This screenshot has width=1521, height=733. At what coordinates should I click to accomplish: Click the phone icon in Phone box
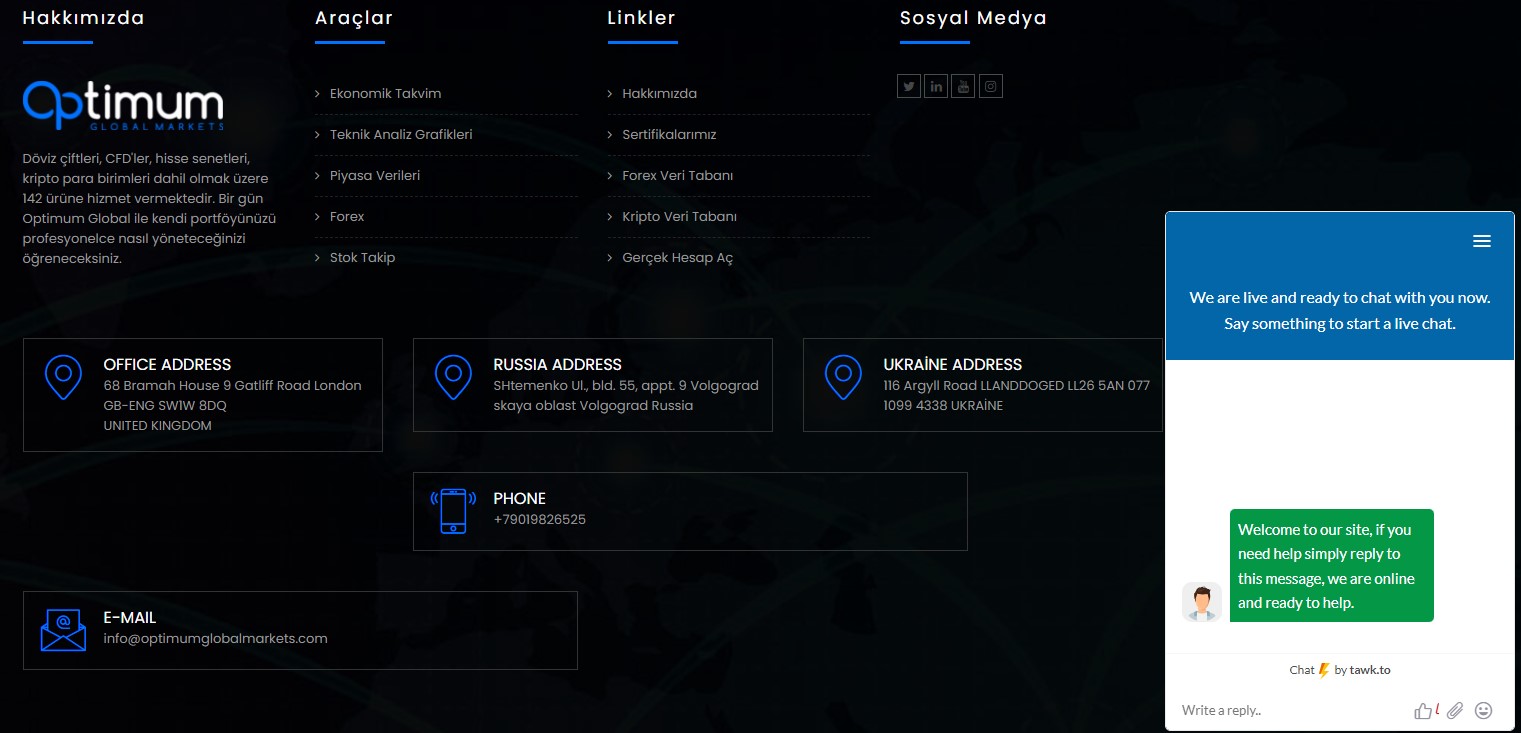(x=453, y=511)
